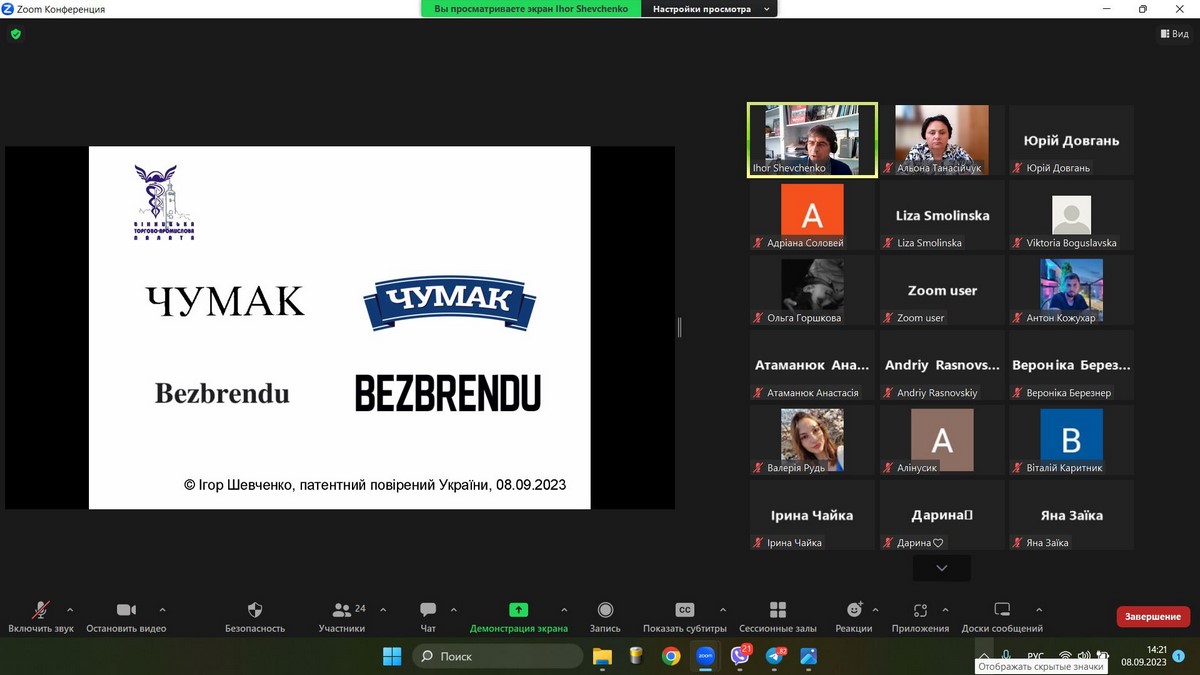This screenshot has height=675, width=1200.
Task: Open Reactions (Реакции) smiley icon
Action: 854,610
